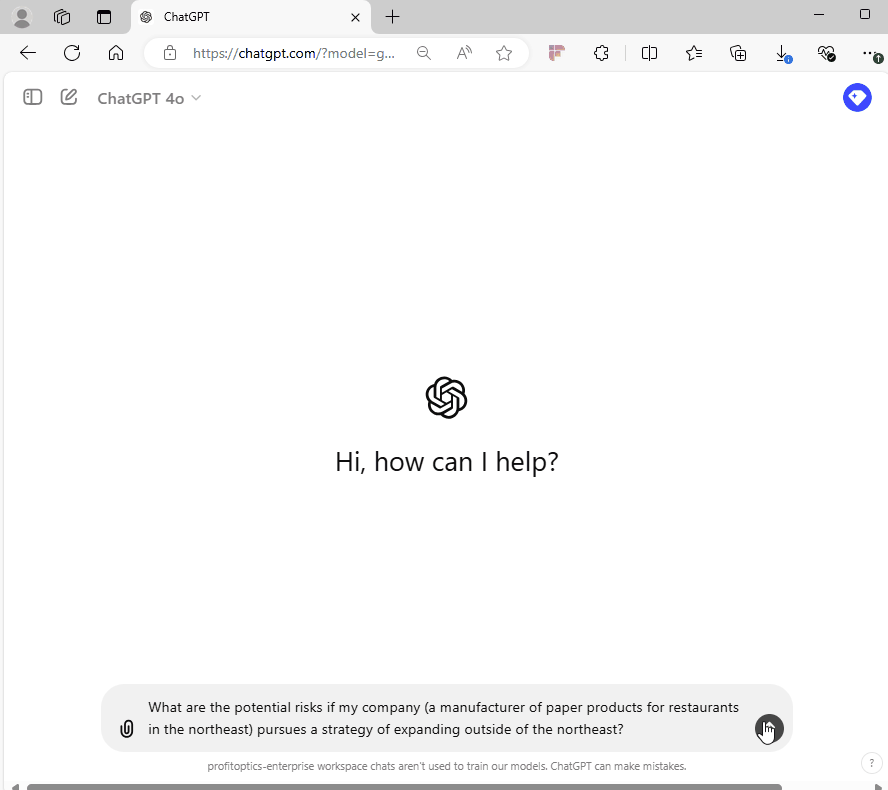This screenshot has height=790, width=888.
Task: Open a new browser tab
Action: 392,17
